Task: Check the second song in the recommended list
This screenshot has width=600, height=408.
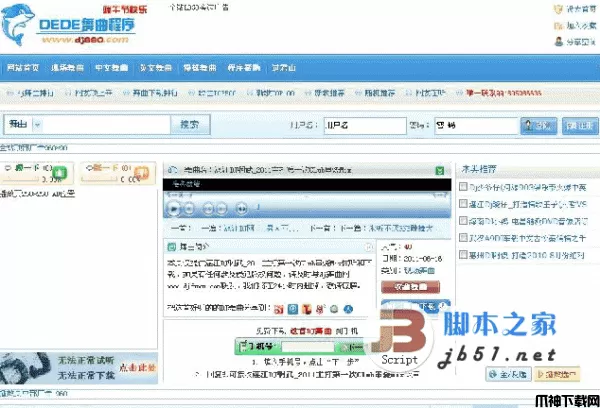Action: point(463,204)
